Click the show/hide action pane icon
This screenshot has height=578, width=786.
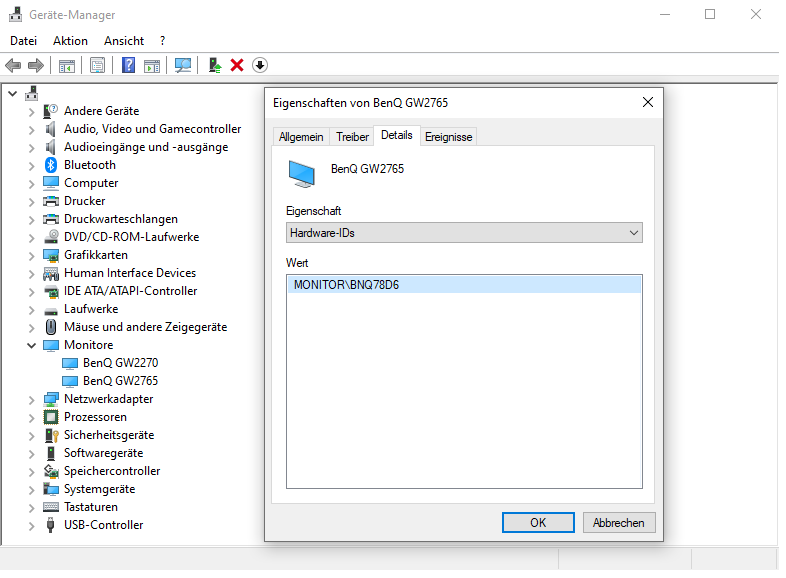[x=152, y=65]
